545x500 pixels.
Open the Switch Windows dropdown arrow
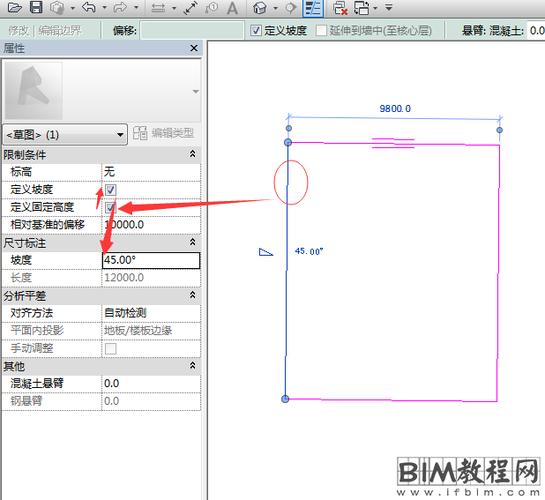pyautogui.click(x=375, y=8)
